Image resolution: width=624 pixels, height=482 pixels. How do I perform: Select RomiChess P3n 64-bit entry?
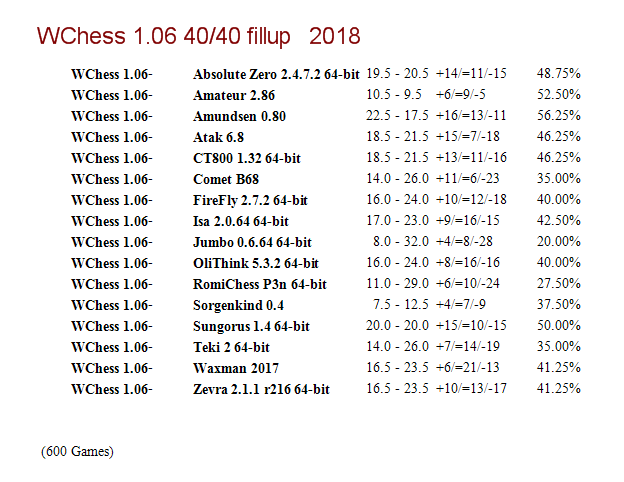259,284
